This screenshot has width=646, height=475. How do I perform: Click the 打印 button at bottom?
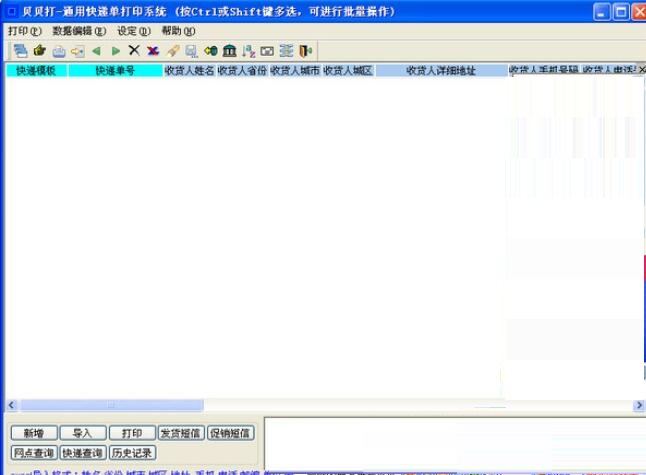[132, 433]
